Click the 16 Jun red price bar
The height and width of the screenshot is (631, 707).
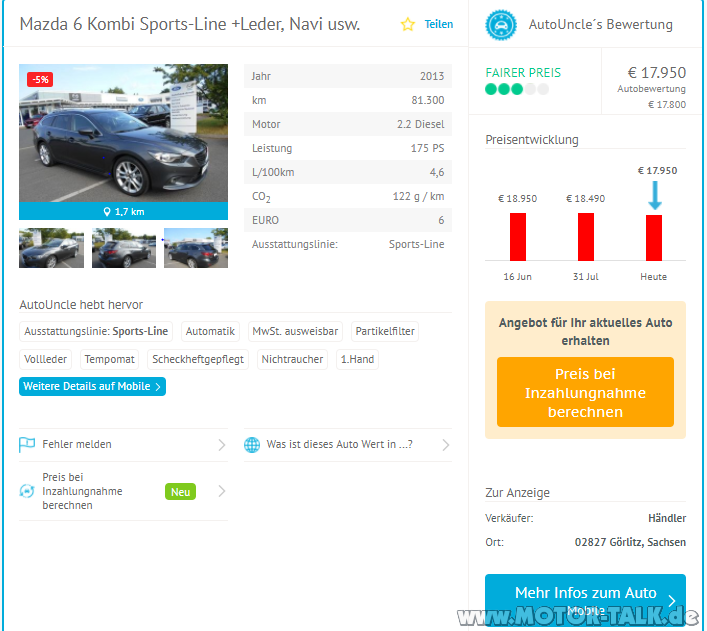click(x=518, y=237)
